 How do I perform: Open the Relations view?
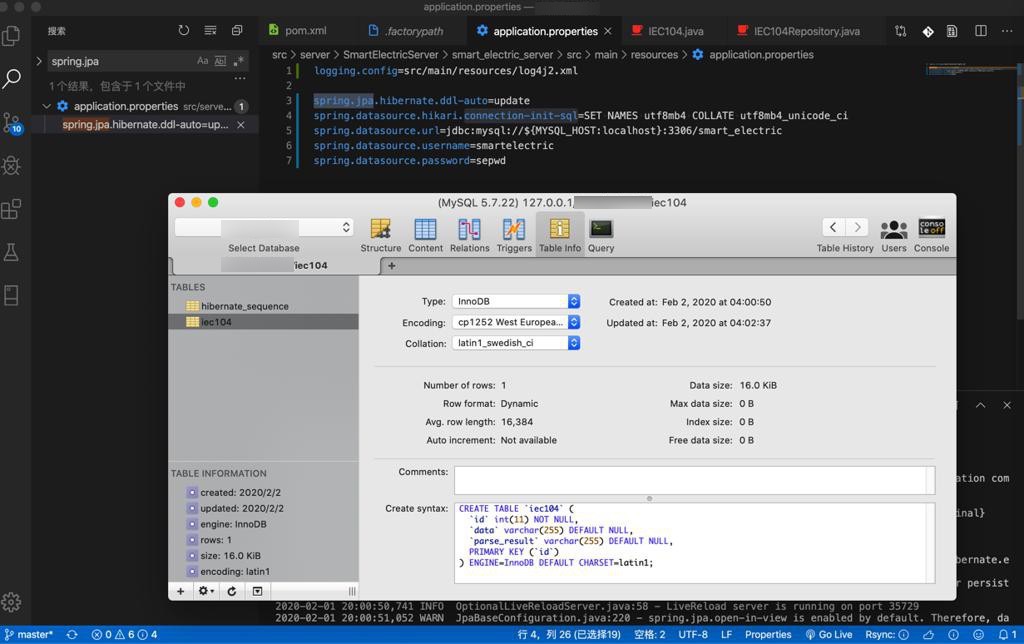[469, 235]
